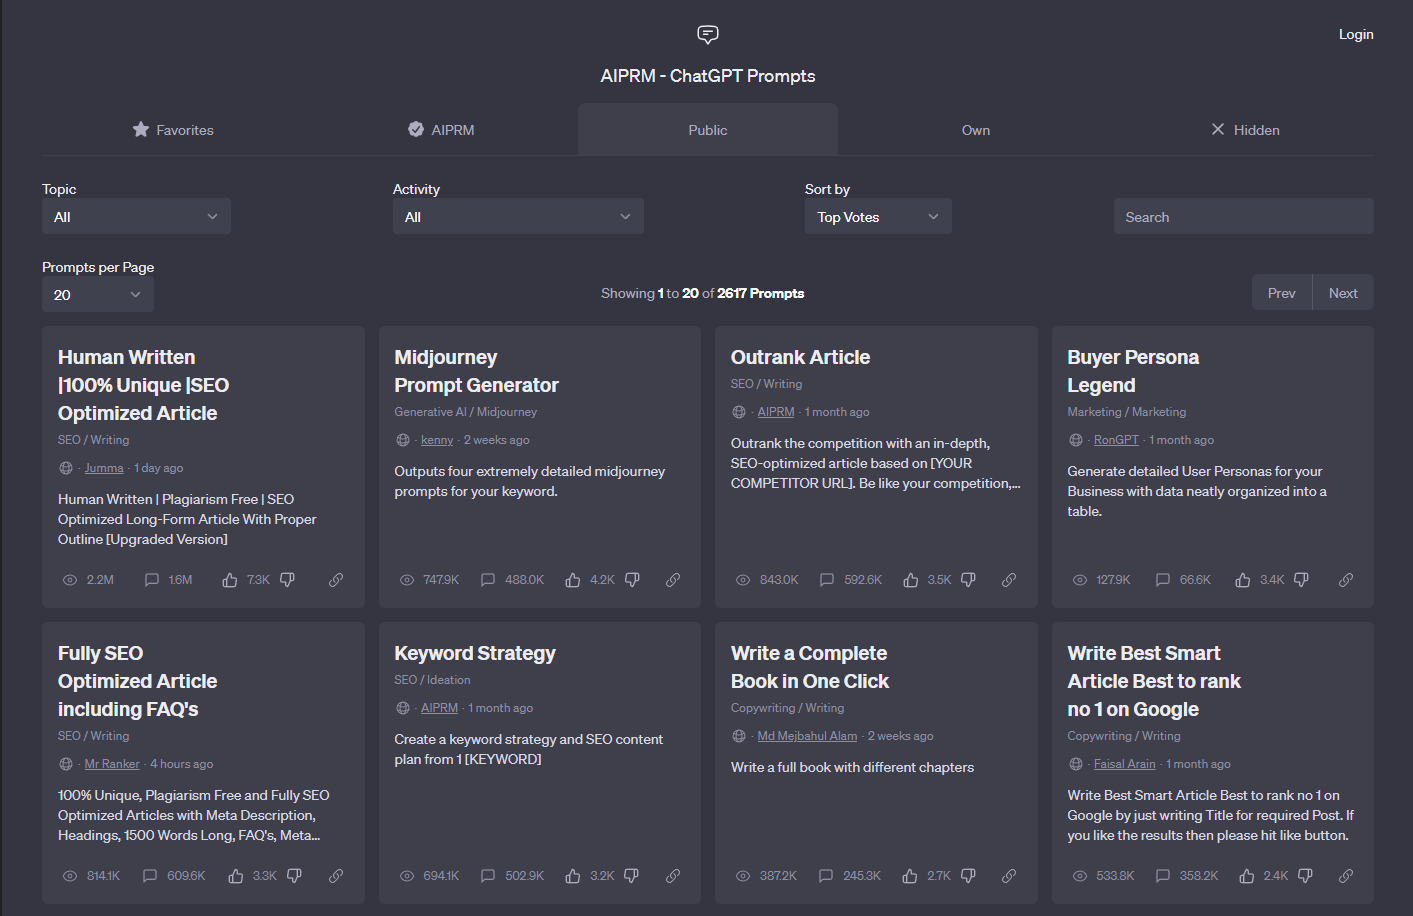Viewport: 1413px width, 916px height.
Task: Like the Fully SEO Optimized Article including FAQ's card
Action: point(236,876)
